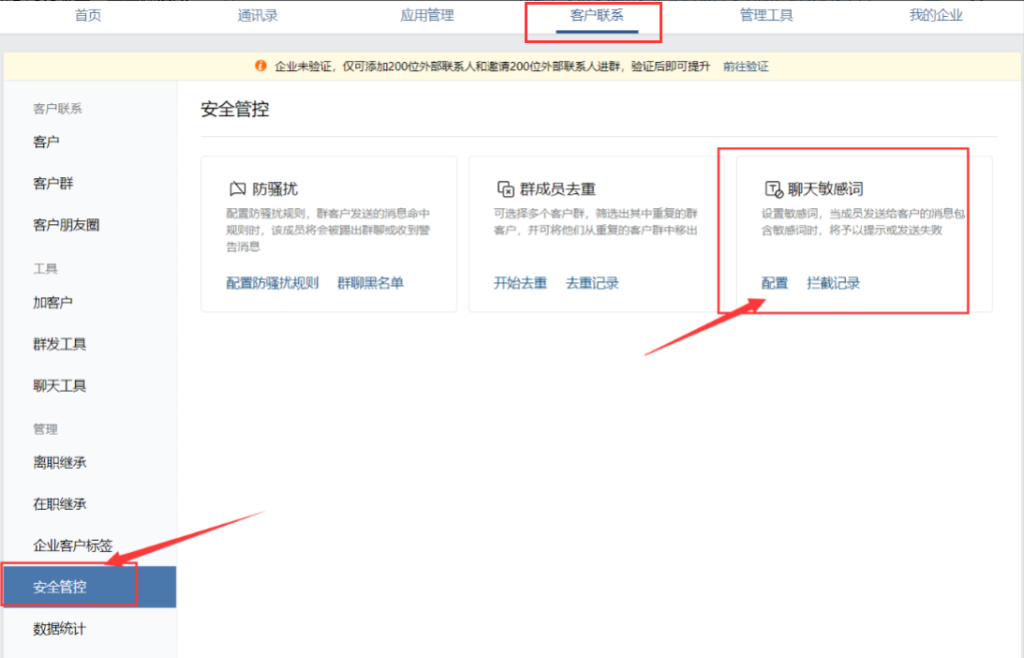Open the 首页 tab
The width and height of the screenshot is (1024, 658).
click(88, 15)
